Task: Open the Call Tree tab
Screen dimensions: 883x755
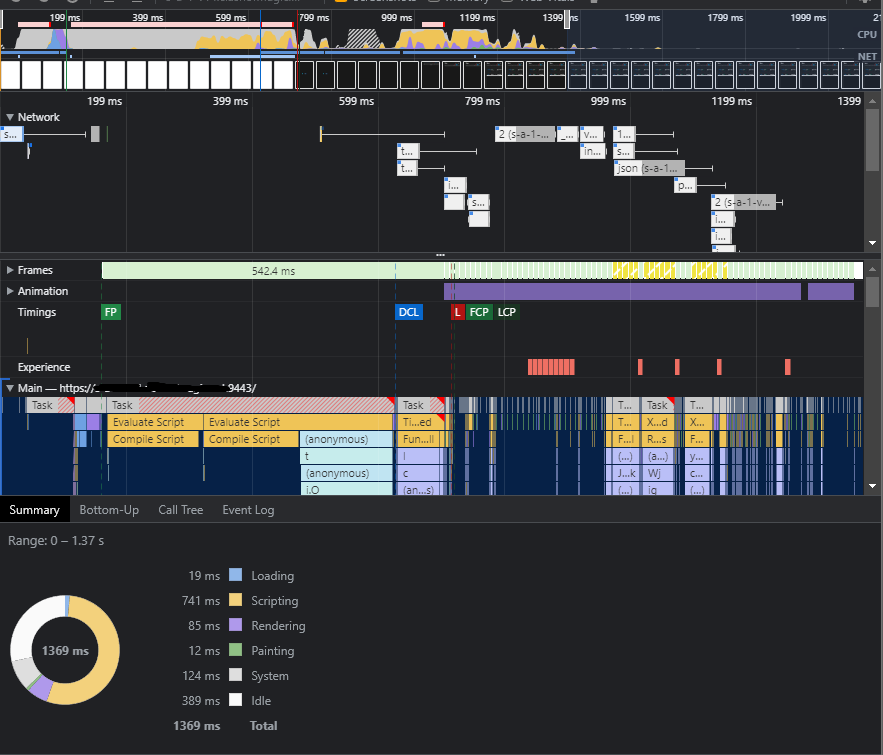Action: 181,510
